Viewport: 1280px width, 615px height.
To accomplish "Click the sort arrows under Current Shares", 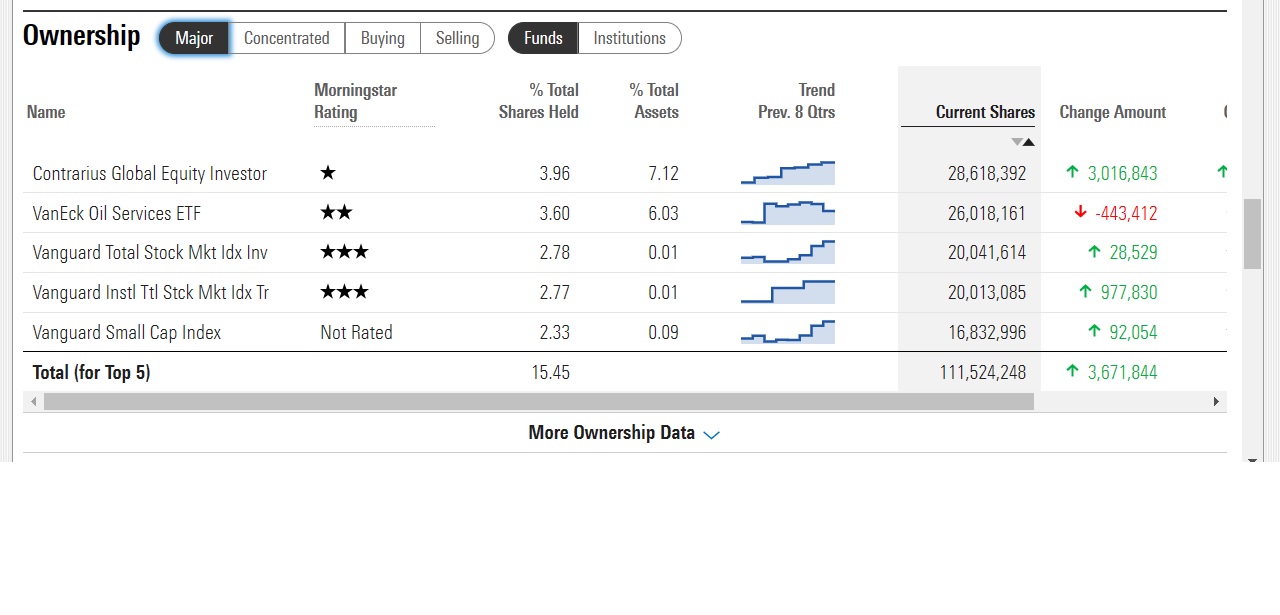I will (x=1022, y=142).
